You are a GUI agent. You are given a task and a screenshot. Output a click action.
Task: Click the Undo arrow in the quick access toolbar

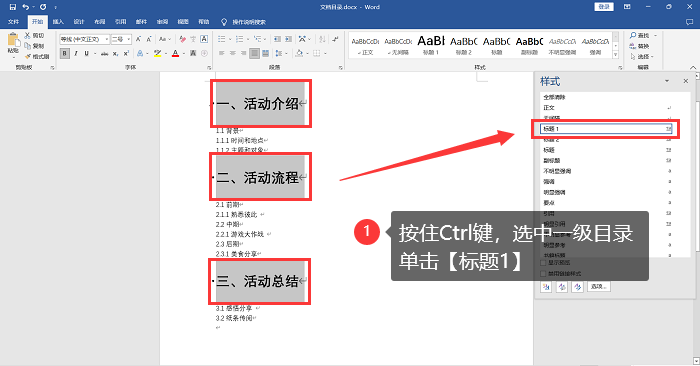26,7
